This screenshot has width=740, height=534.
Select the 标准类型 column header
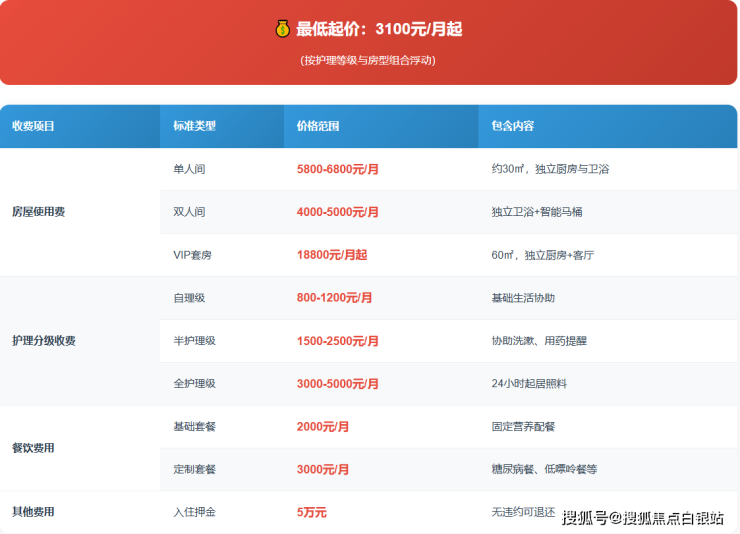coord(194,126)
